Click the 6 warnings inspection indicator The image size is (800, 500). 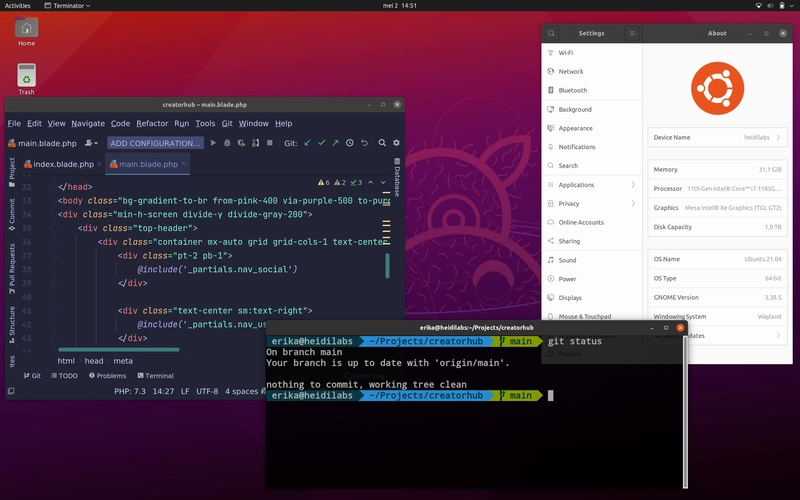coord(324,182)
